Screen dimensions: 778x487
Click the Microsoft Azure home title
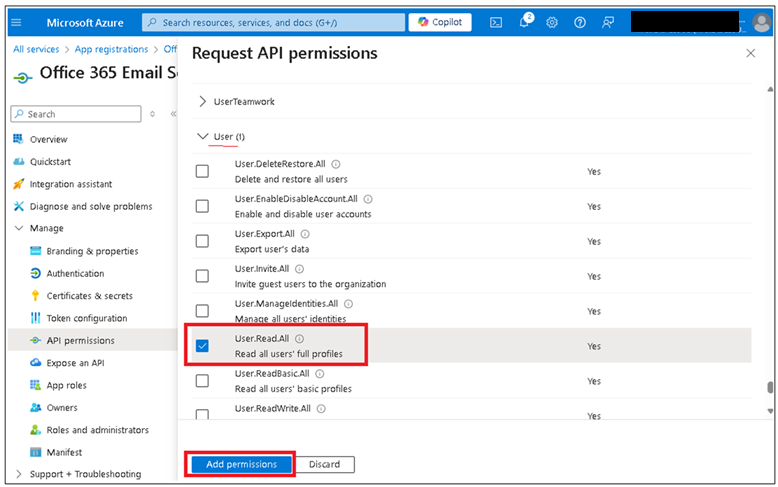click(85, 22)
